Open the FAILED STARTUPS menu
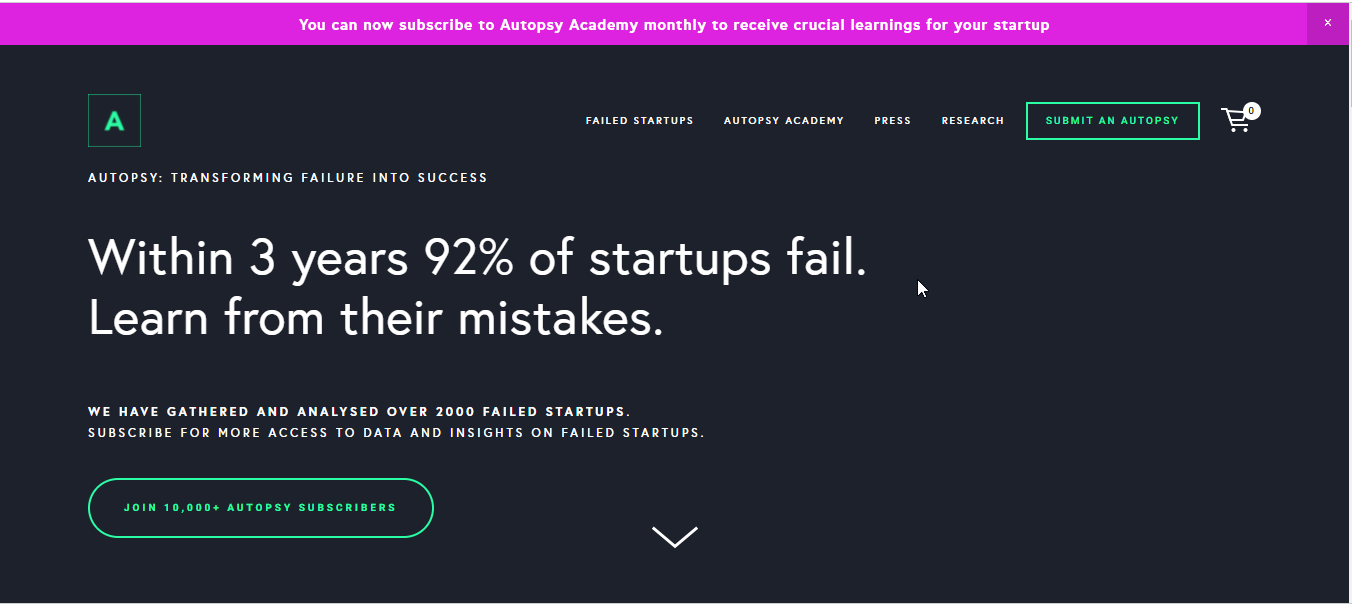Viewport: 1352px width, 606px height. click(x=639, y=120)
